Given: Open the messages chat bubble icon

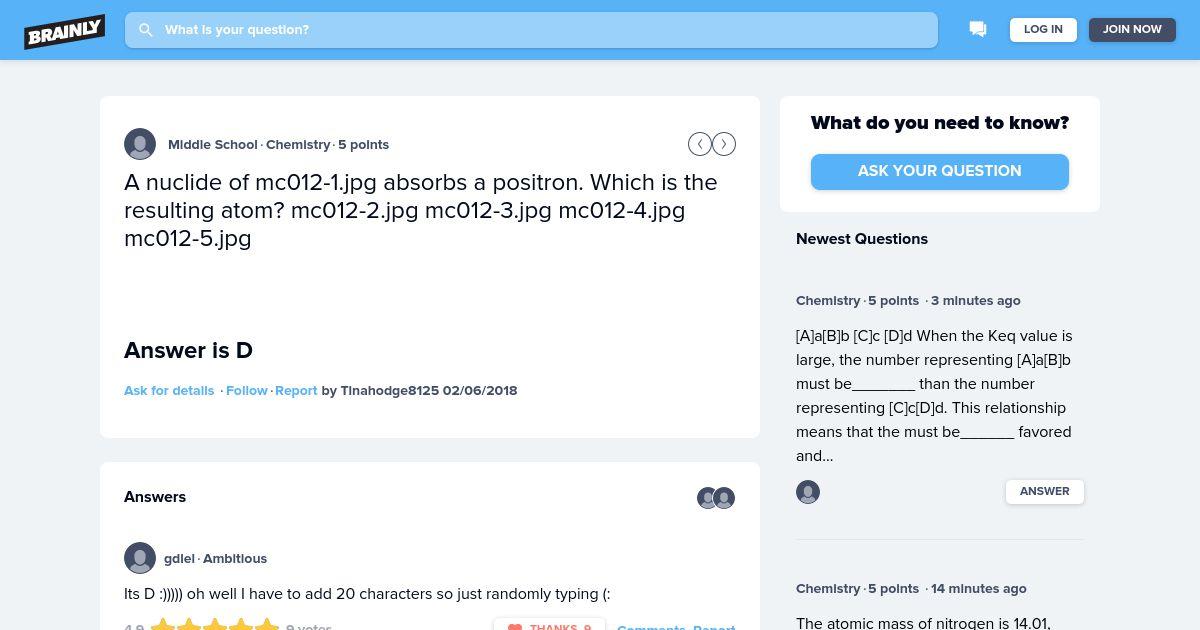Looking at the screenshot, I should [978, 30].
